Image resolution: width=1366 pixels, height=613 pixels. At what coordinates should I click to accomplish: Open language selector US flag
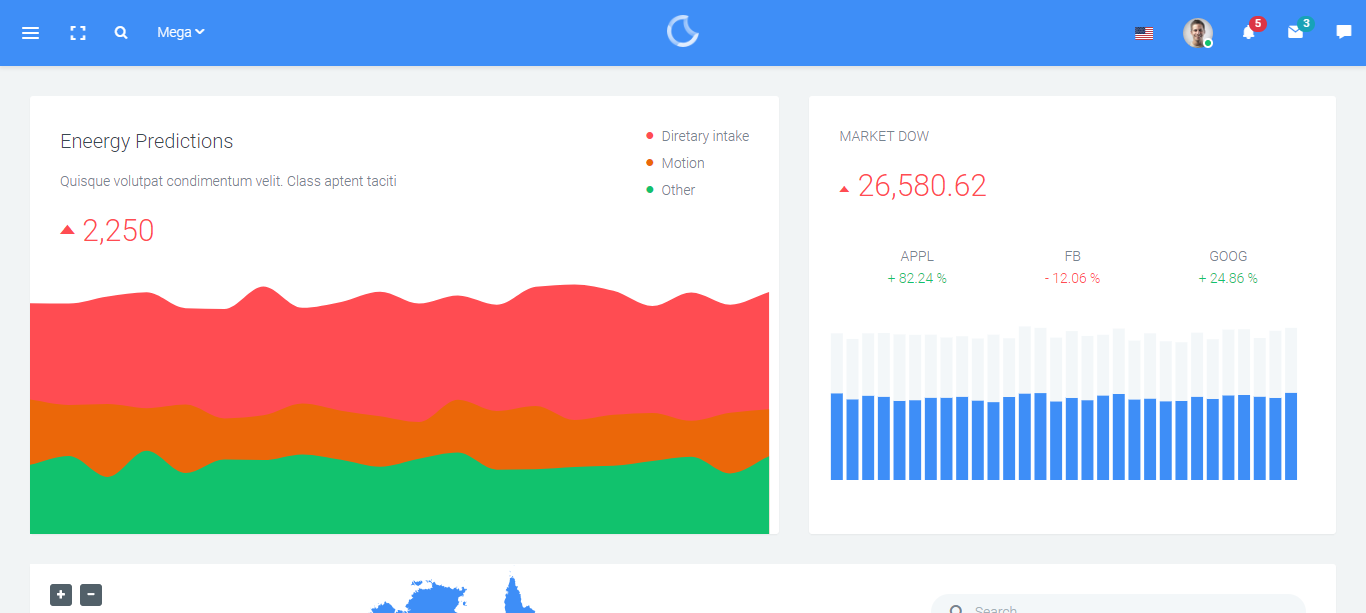(1144, 33)
